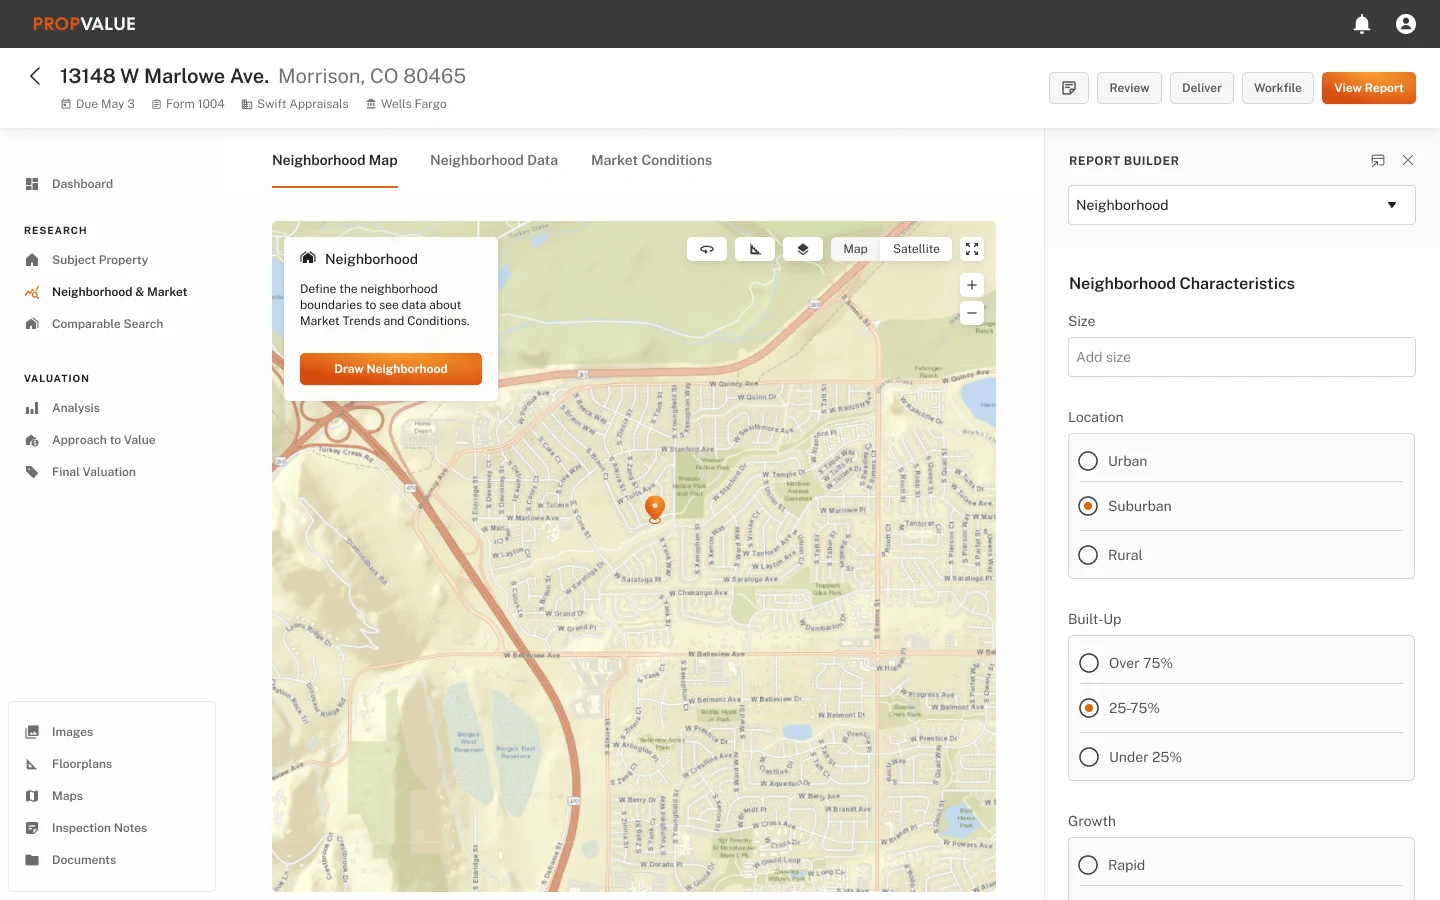The image size is (1440, 900).
Task: Open the notifications bell
Action: click(1362, 24)
